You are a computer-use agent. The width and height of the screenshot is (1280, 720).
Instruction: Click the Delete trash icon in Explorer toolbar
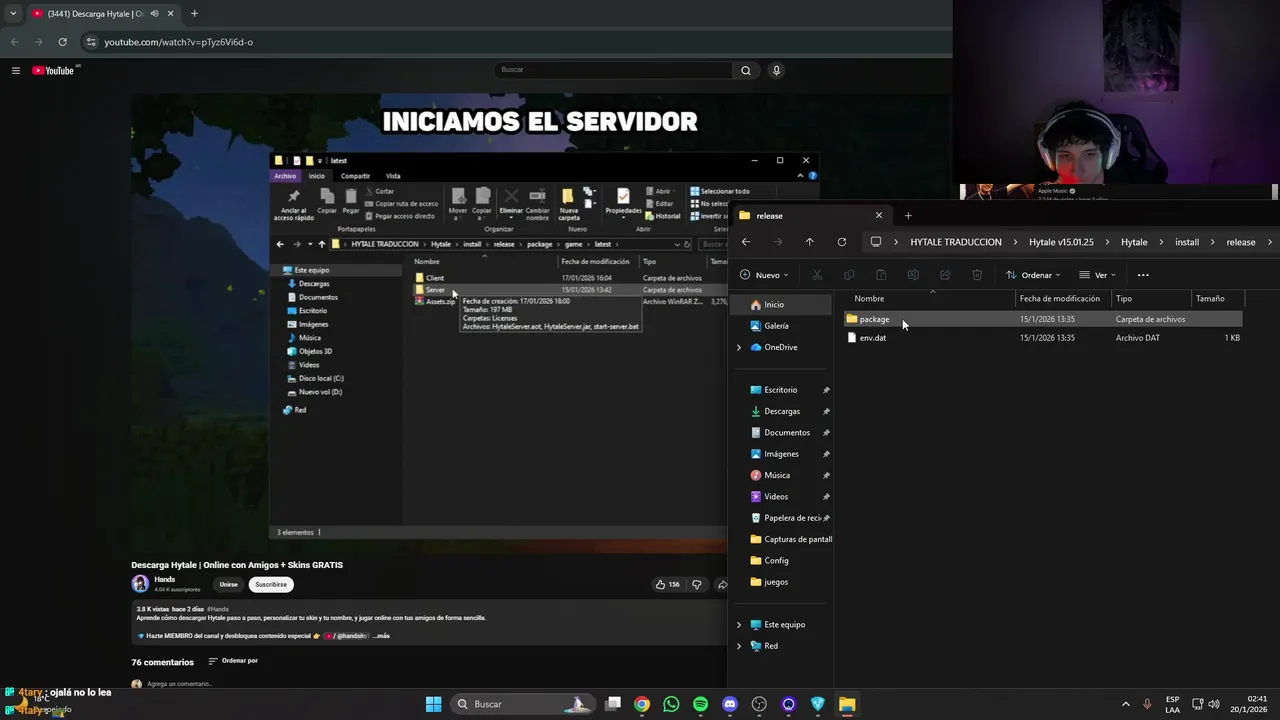tap(977, 275)
